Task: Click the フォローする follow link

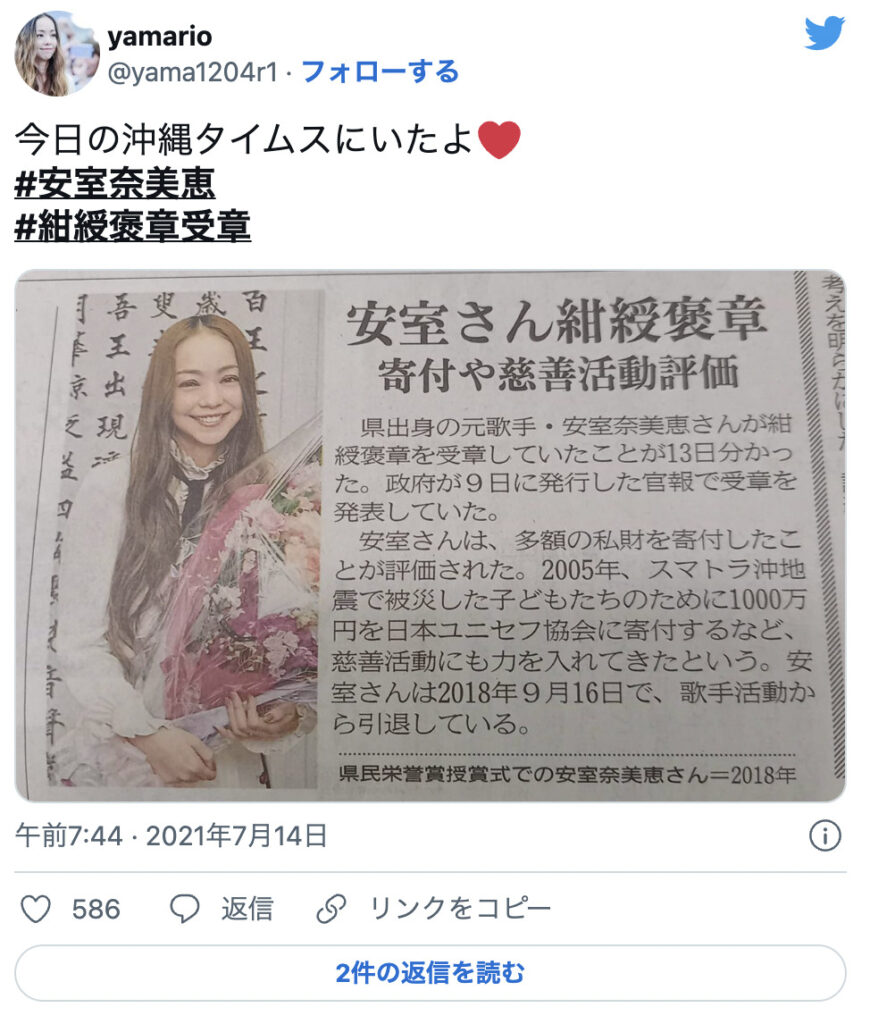Action: pyautogui.click(x=380, y=72)
